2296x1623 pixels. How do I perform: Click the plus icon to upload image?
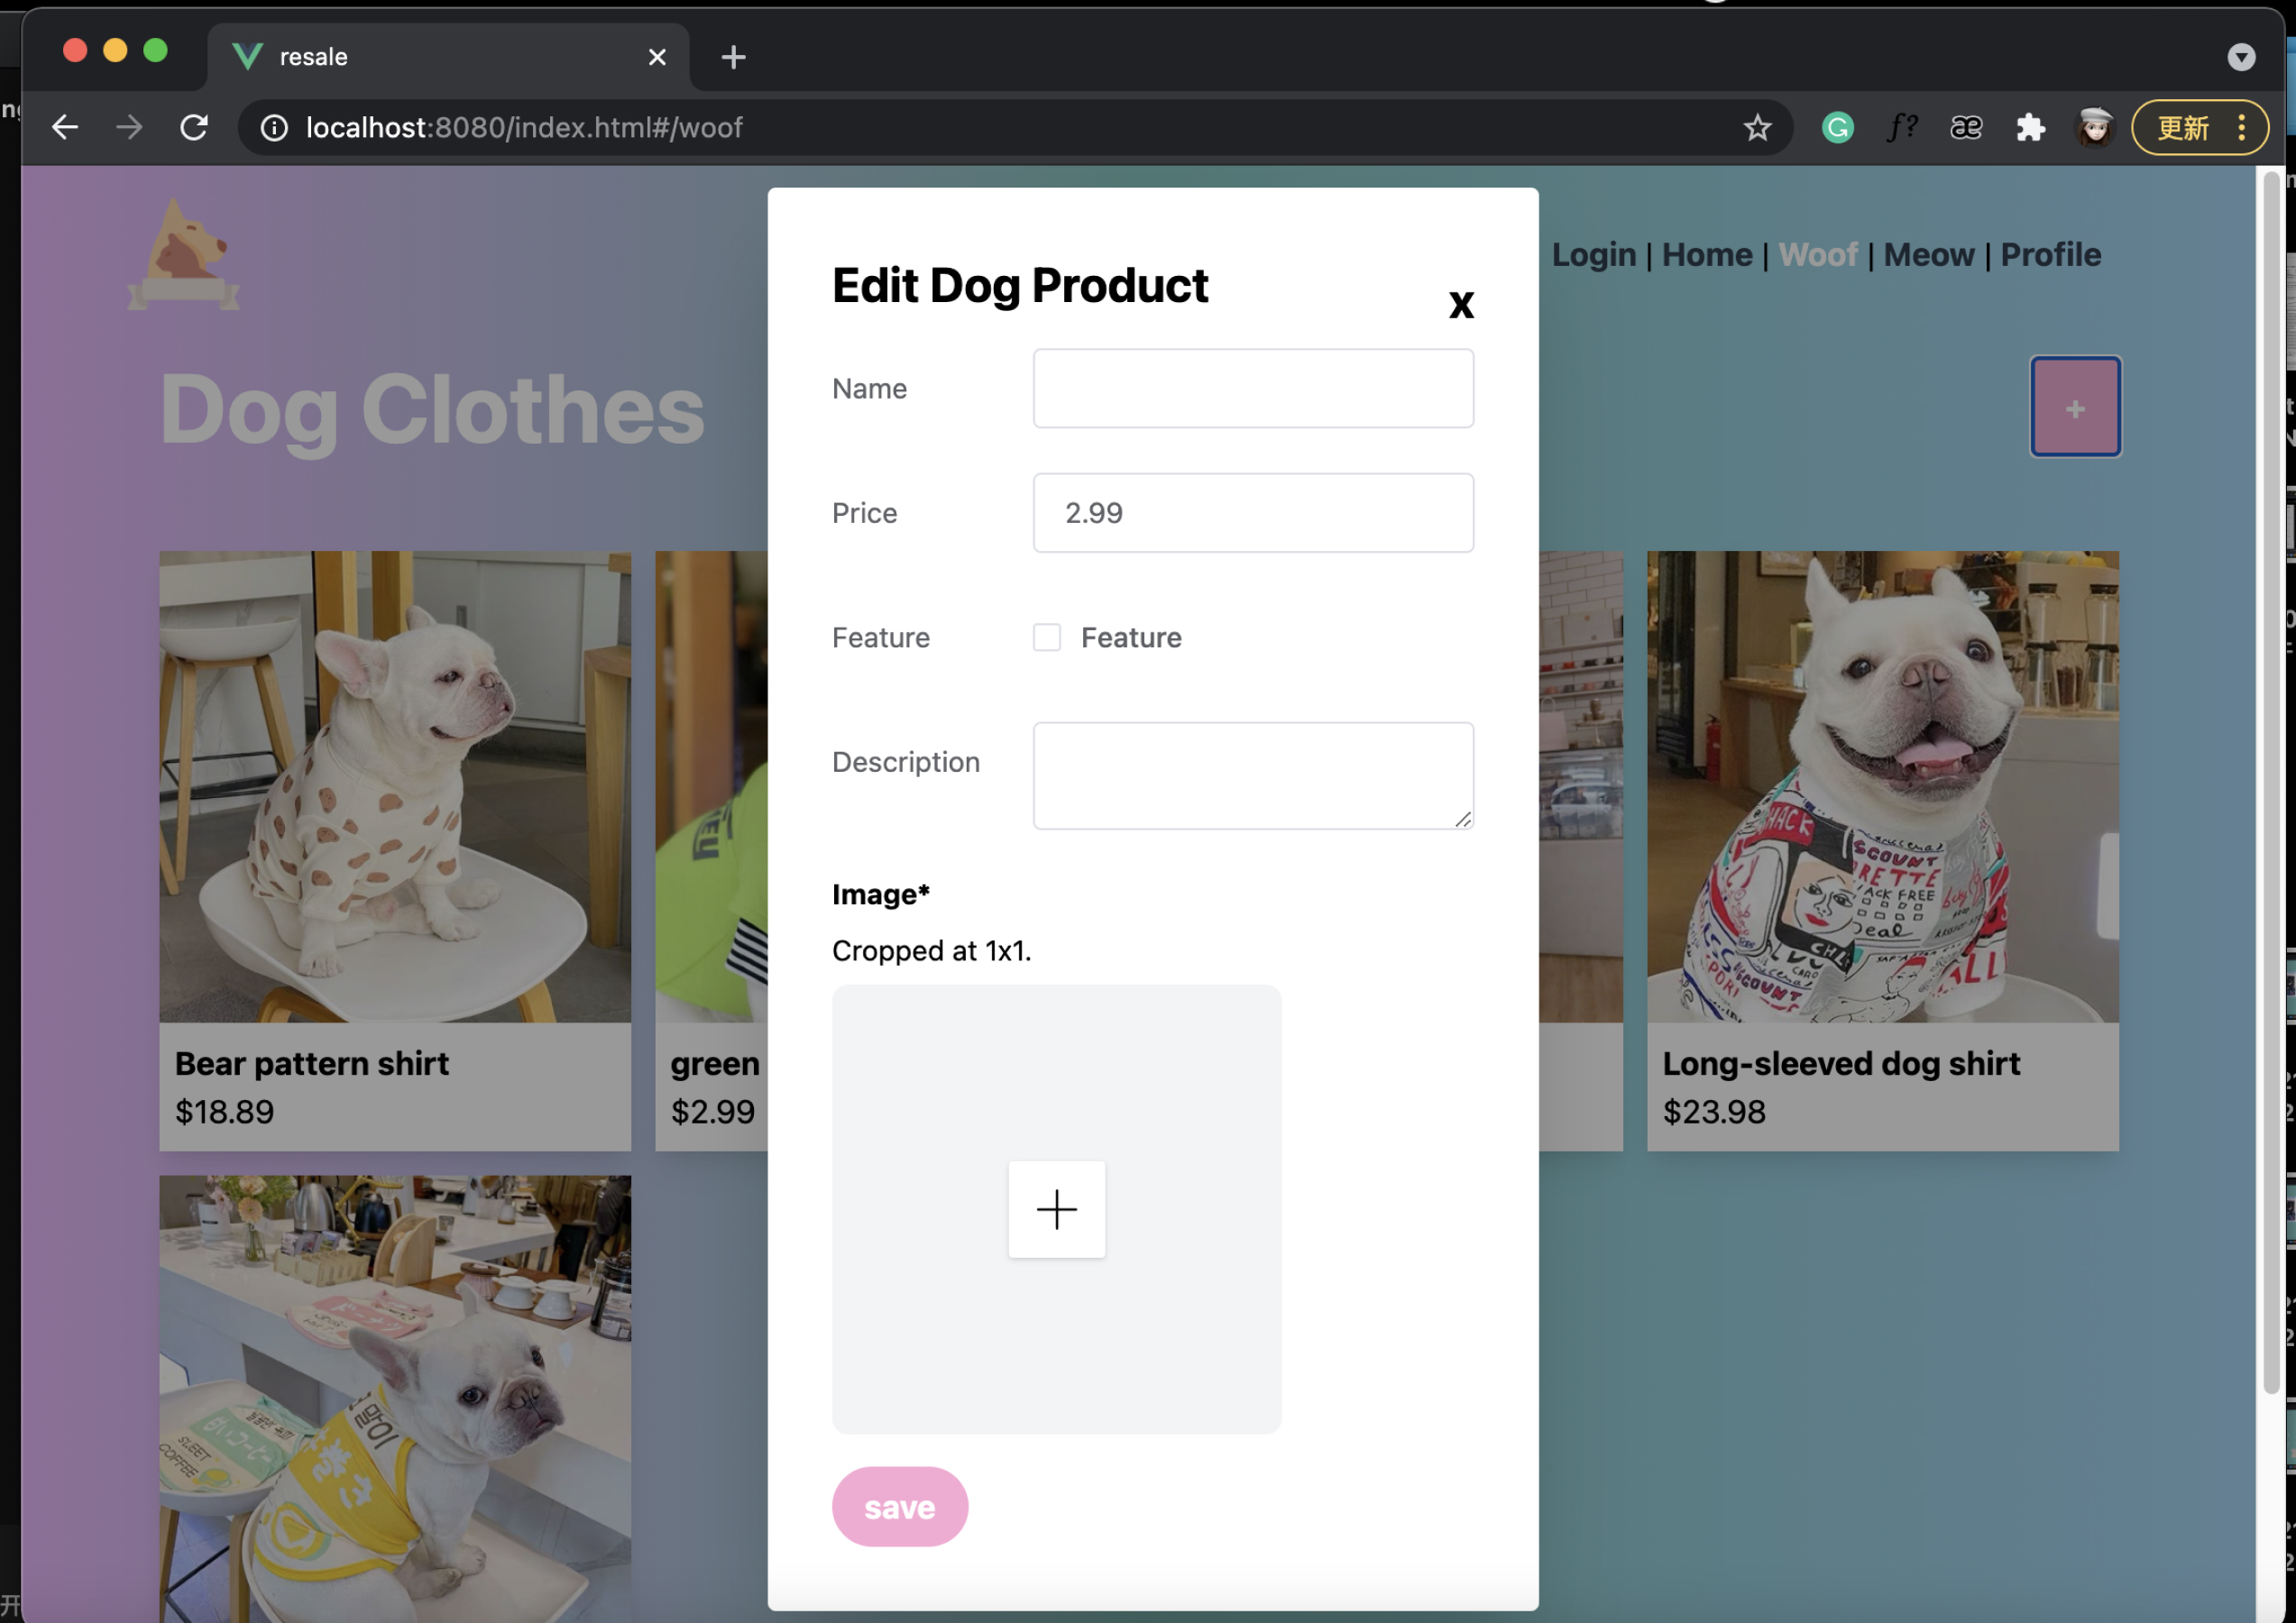click(x=1056, y=1209)
